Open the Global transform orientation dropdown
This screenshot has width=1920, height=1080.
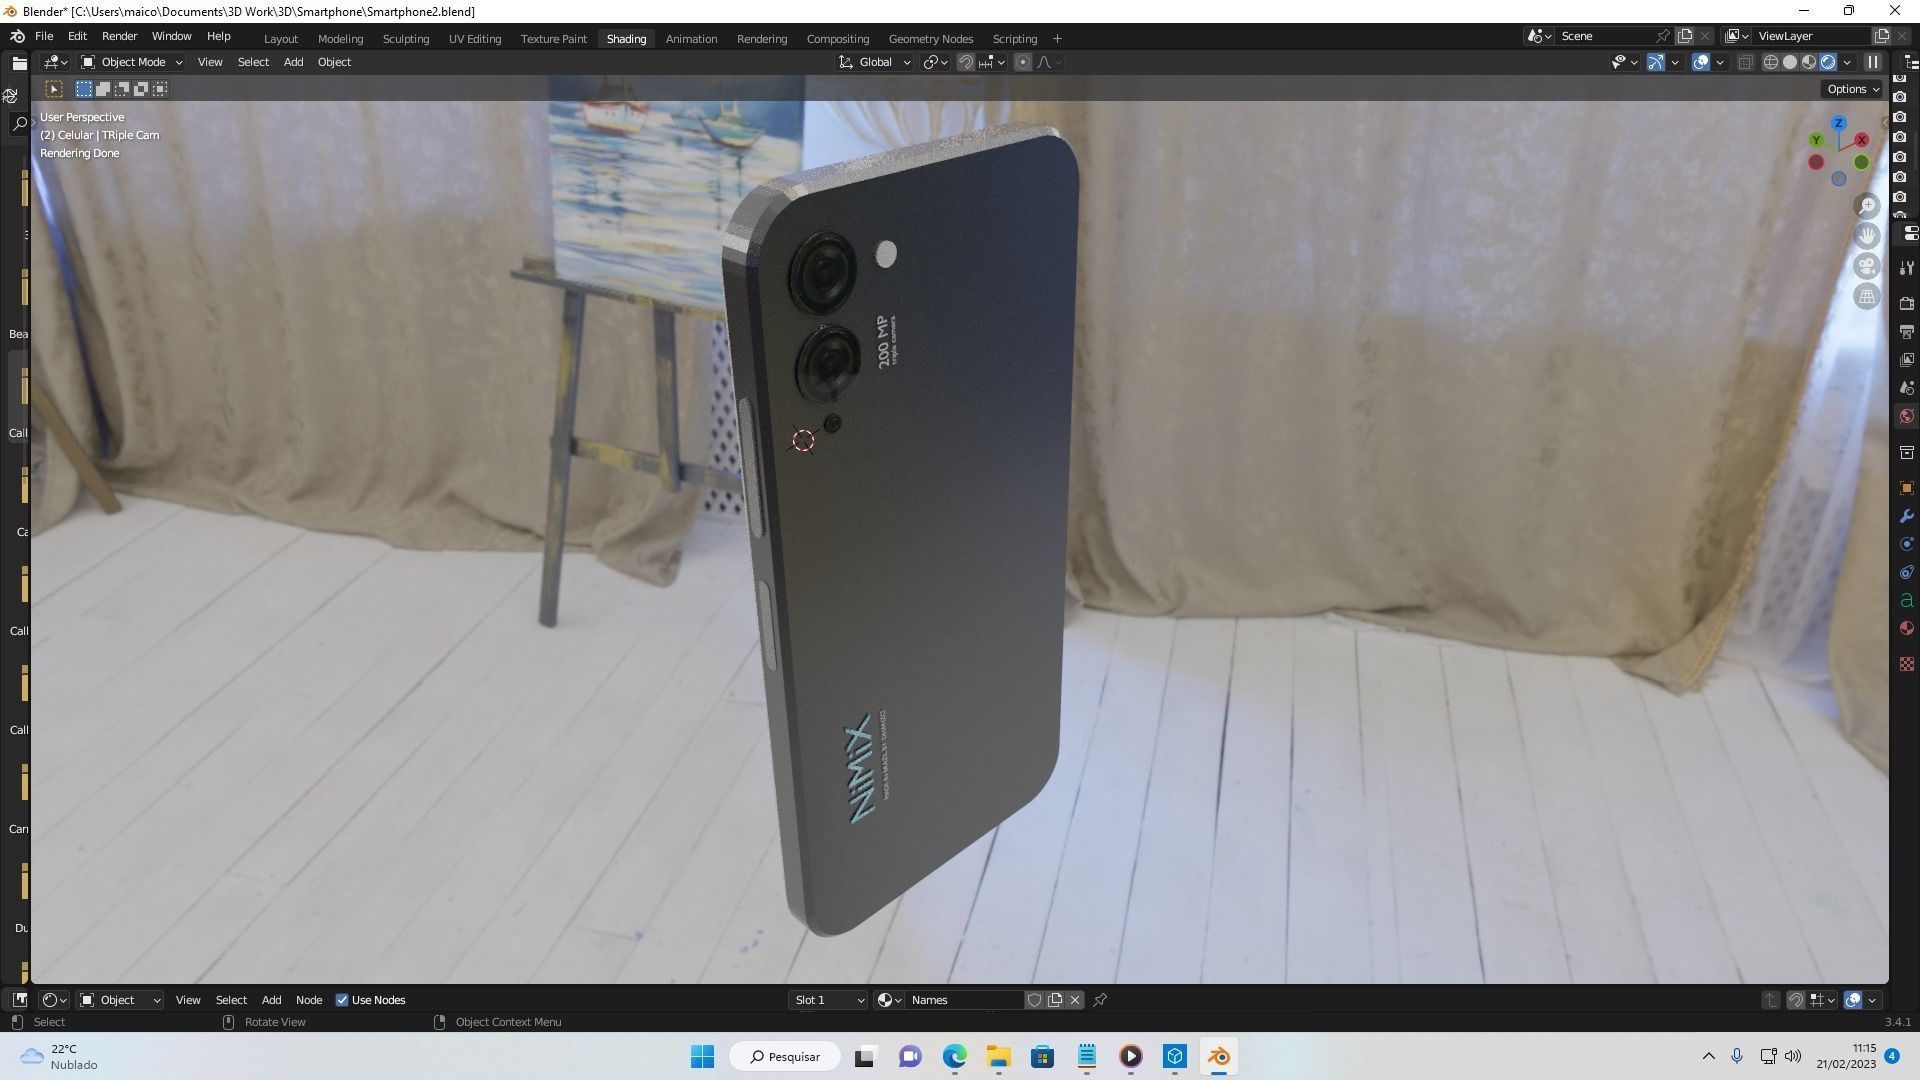(874, 62)
